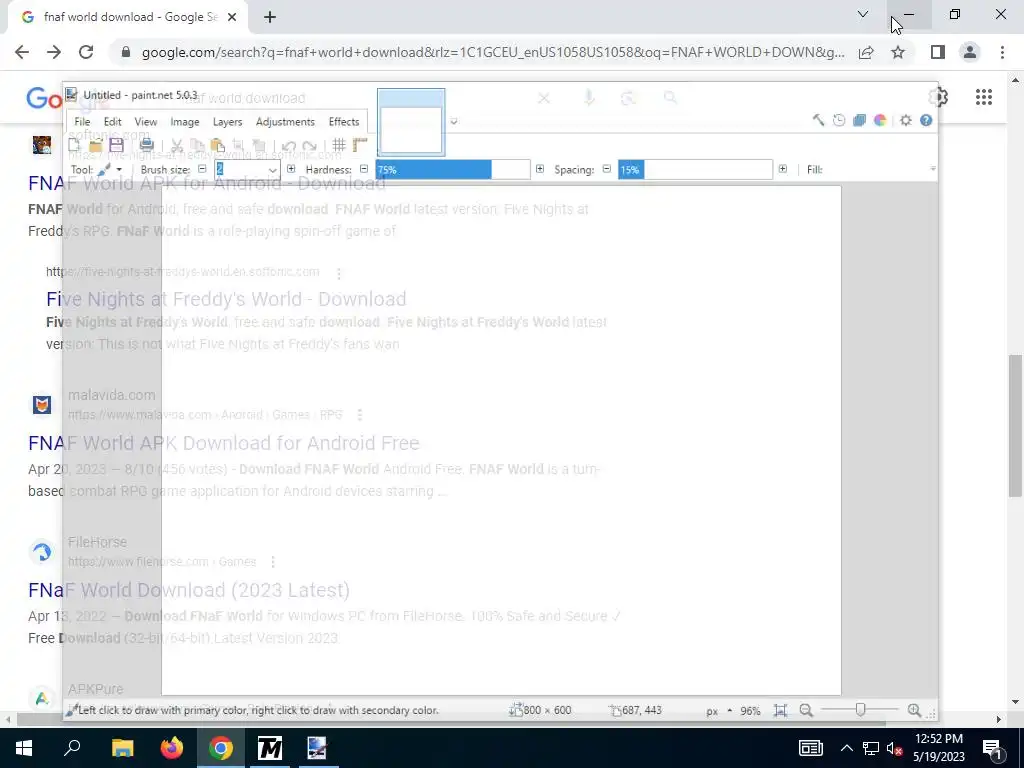Screen dimensions: 1024x768
Task: Toggle Colors window wheel icon
Action: click(x=880, y=120)
